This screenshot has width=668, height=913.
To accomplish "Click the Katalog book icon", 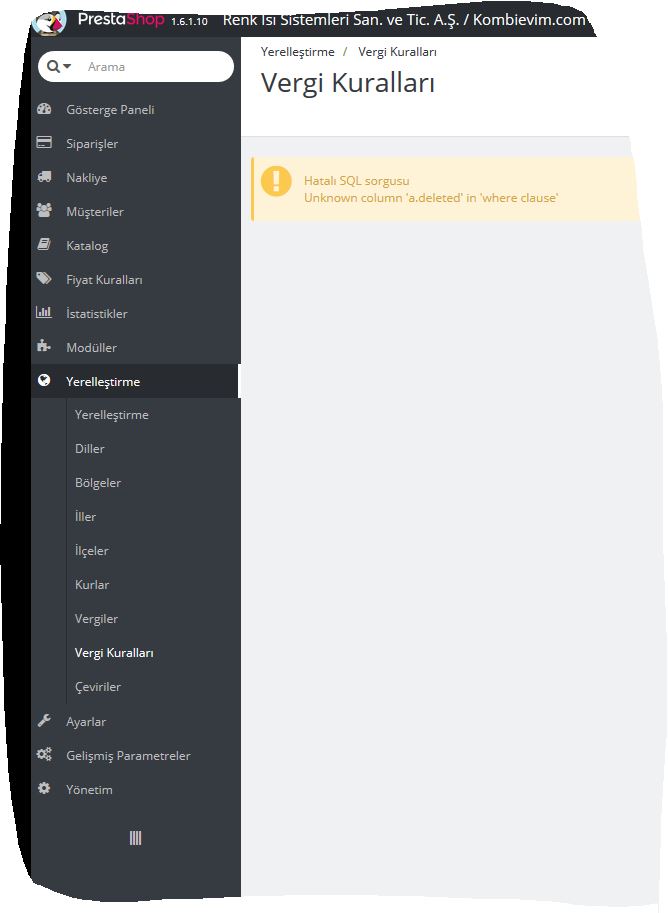I will [x=44, y=245].
